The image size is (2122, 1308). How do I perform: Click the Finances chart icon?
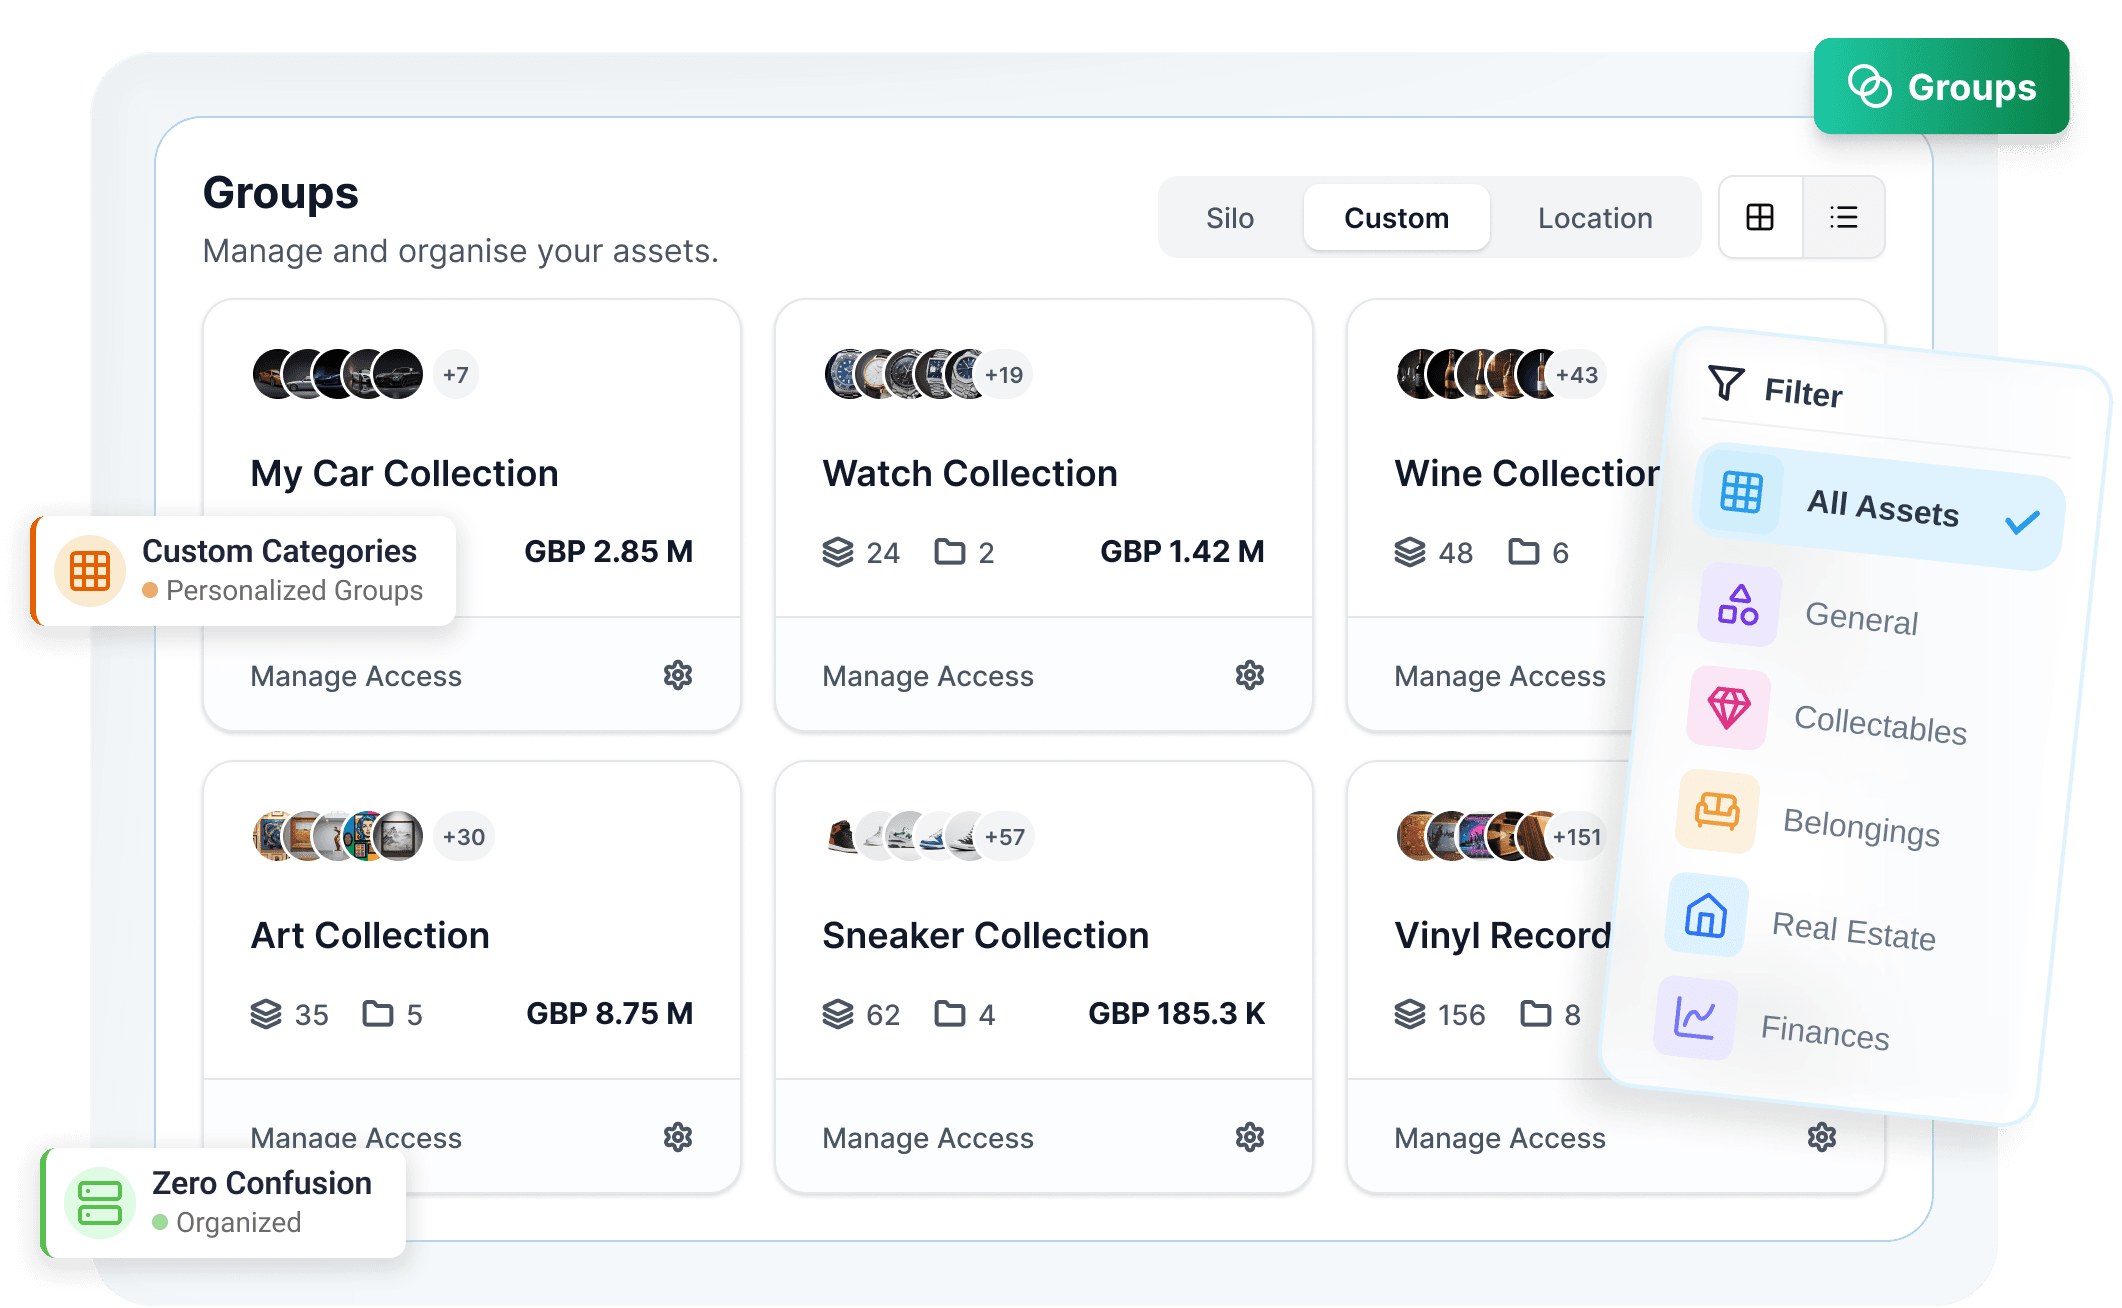click(x=1695, y=1018)
